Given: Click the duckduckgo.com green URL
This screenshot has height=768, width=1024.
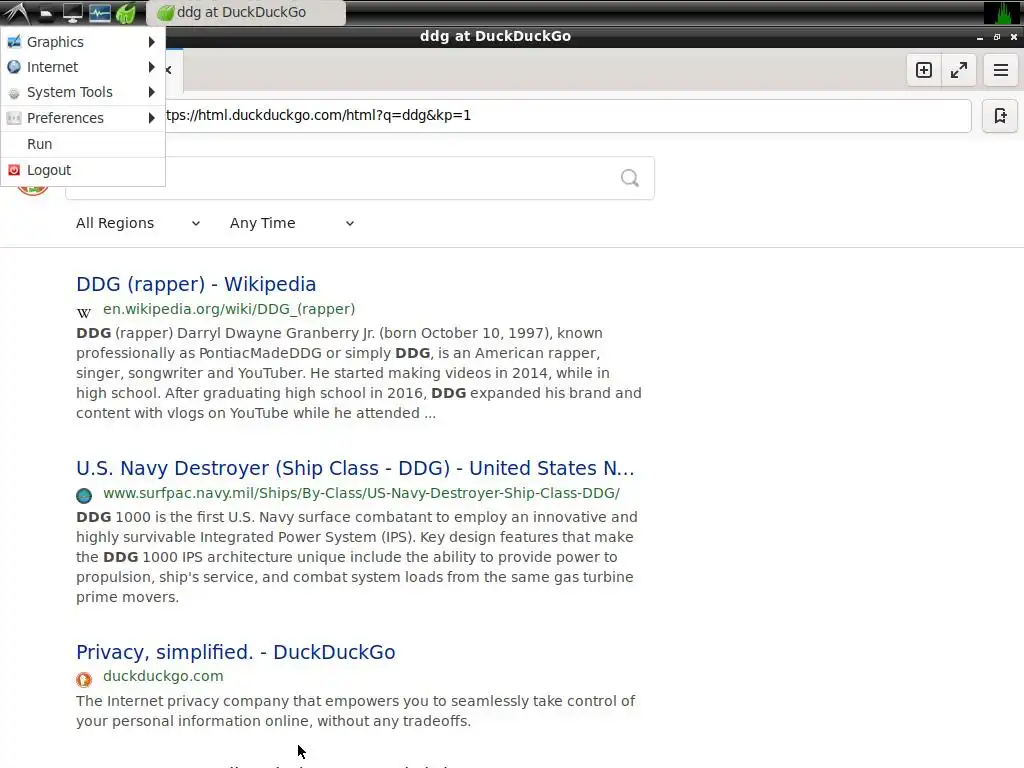Looking at the screenshot, I should tap(163, 677).
